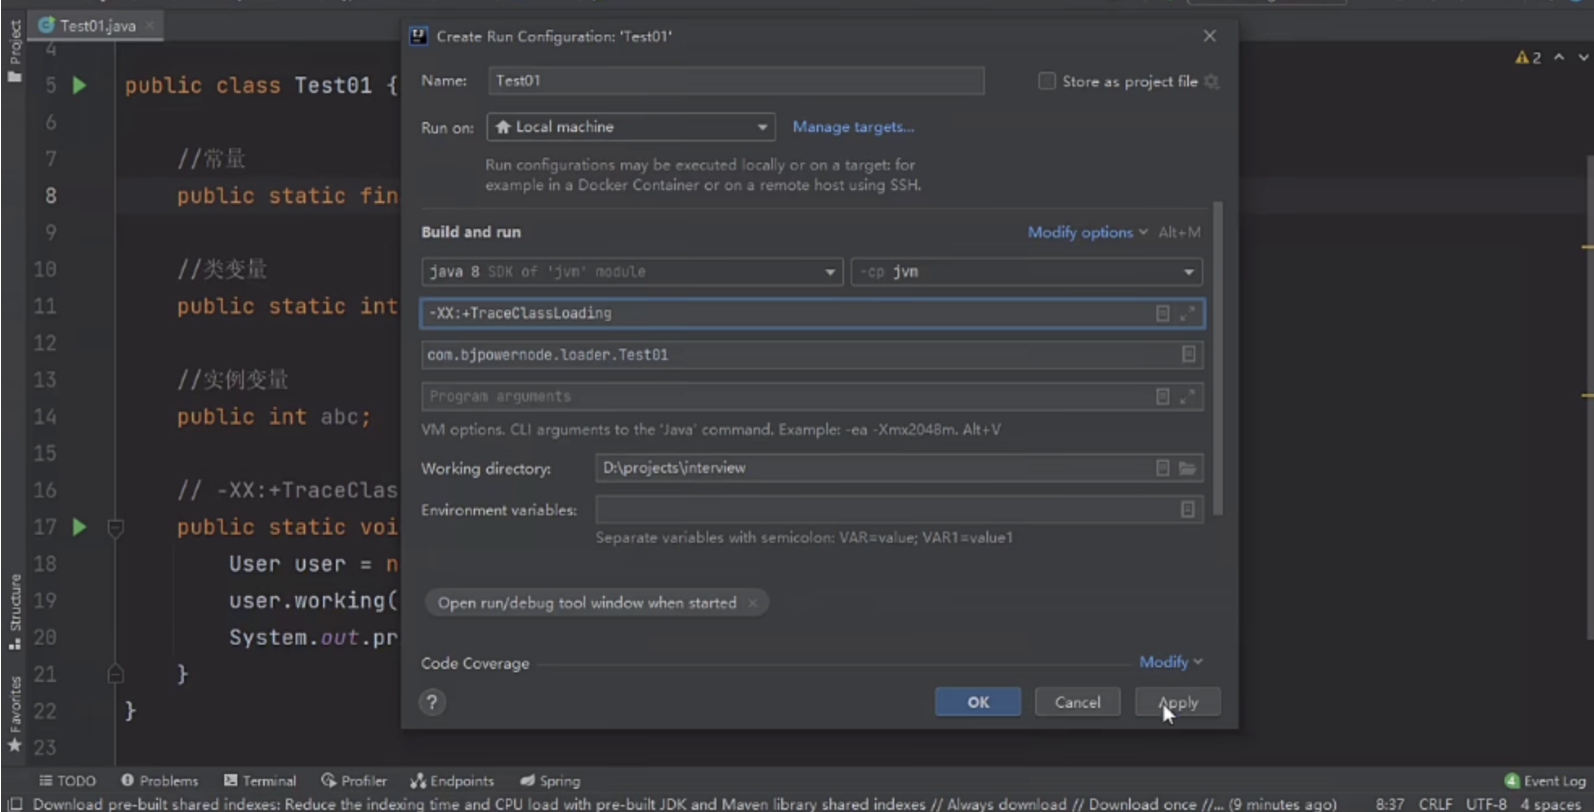Click the gear icon next to Store as project file
Screen dimensions: 1594x812
[x=1212, y=82]
